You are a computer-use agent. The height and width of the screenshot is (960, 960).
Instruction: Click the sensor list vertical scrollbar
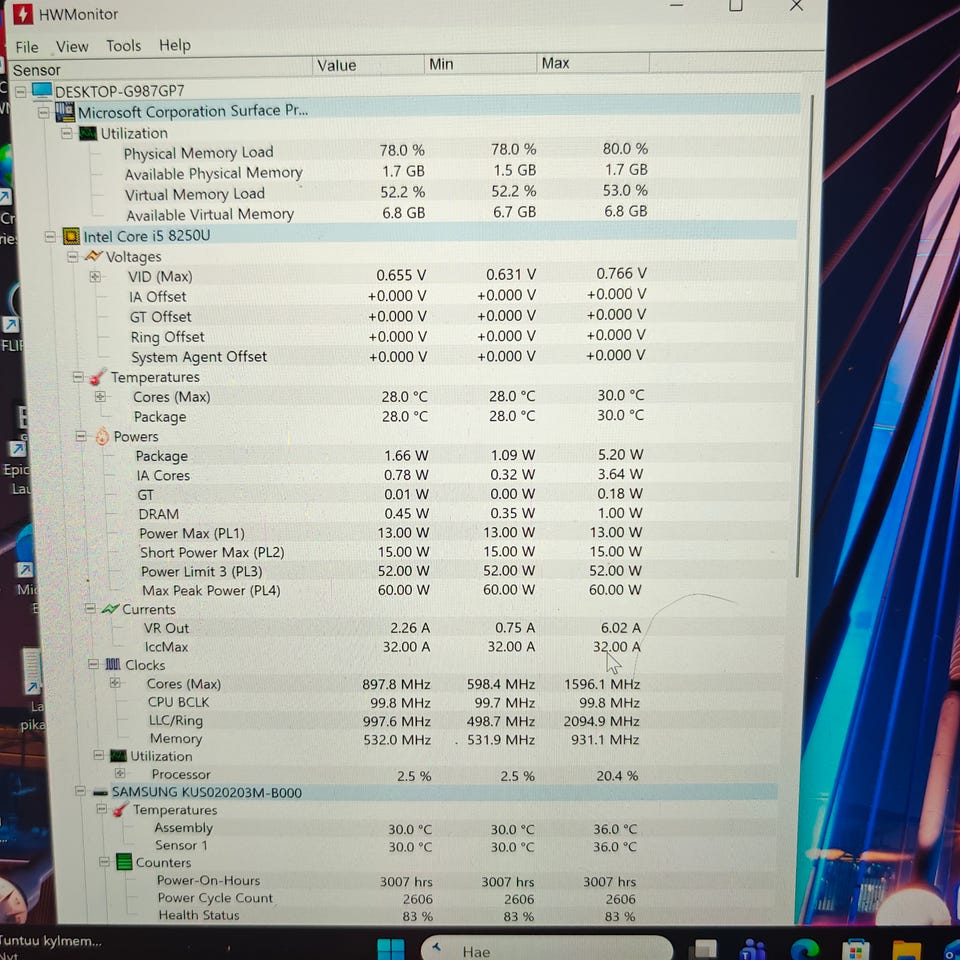click(804, 336)
